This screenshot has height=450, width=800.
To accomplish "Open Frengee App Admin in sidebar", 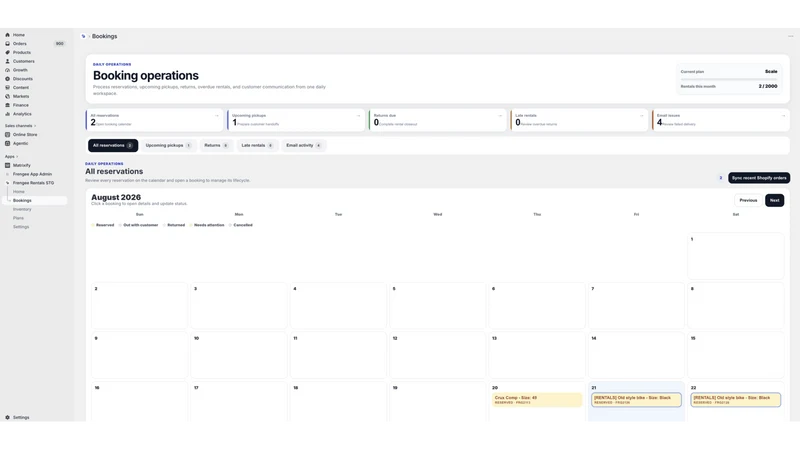I will coord(32,174).
